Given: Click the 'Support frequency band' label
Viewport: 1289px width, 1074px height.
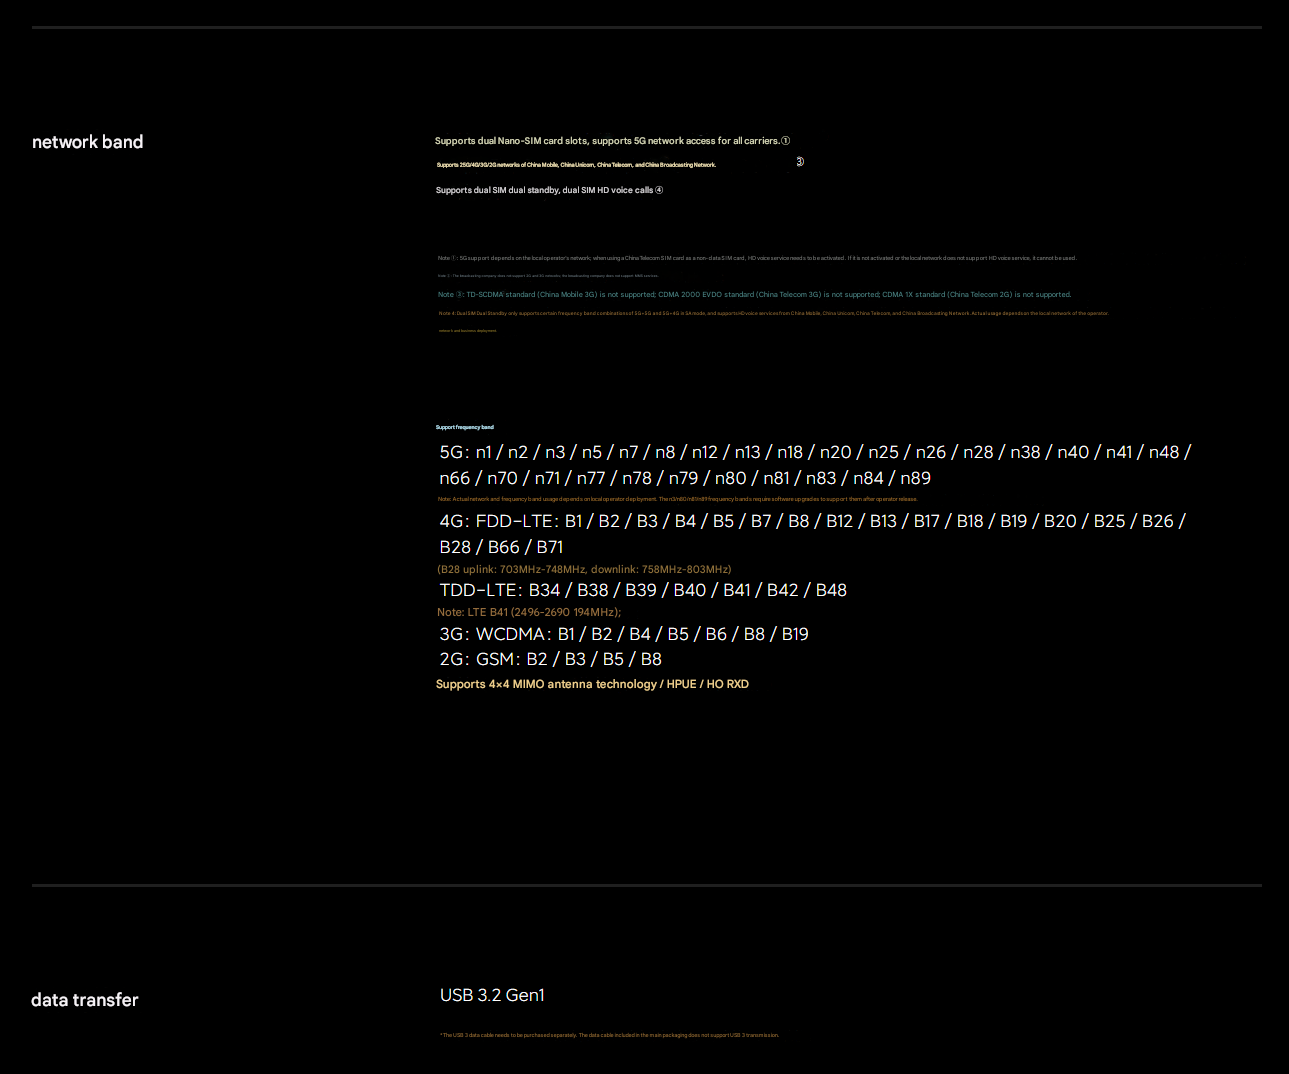Looking at the screenshot, I should [x=465, y=427].
